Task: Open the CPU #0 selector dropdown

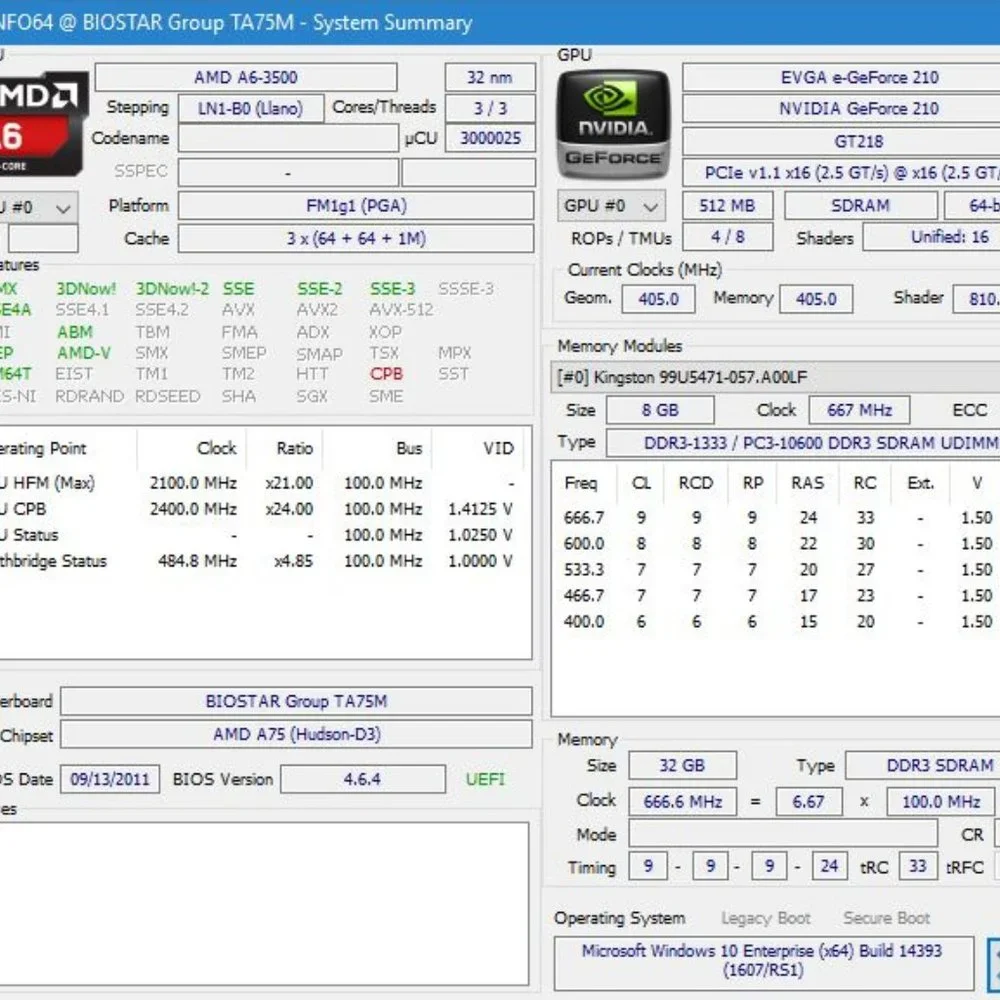Action: (x=38, y=208)
